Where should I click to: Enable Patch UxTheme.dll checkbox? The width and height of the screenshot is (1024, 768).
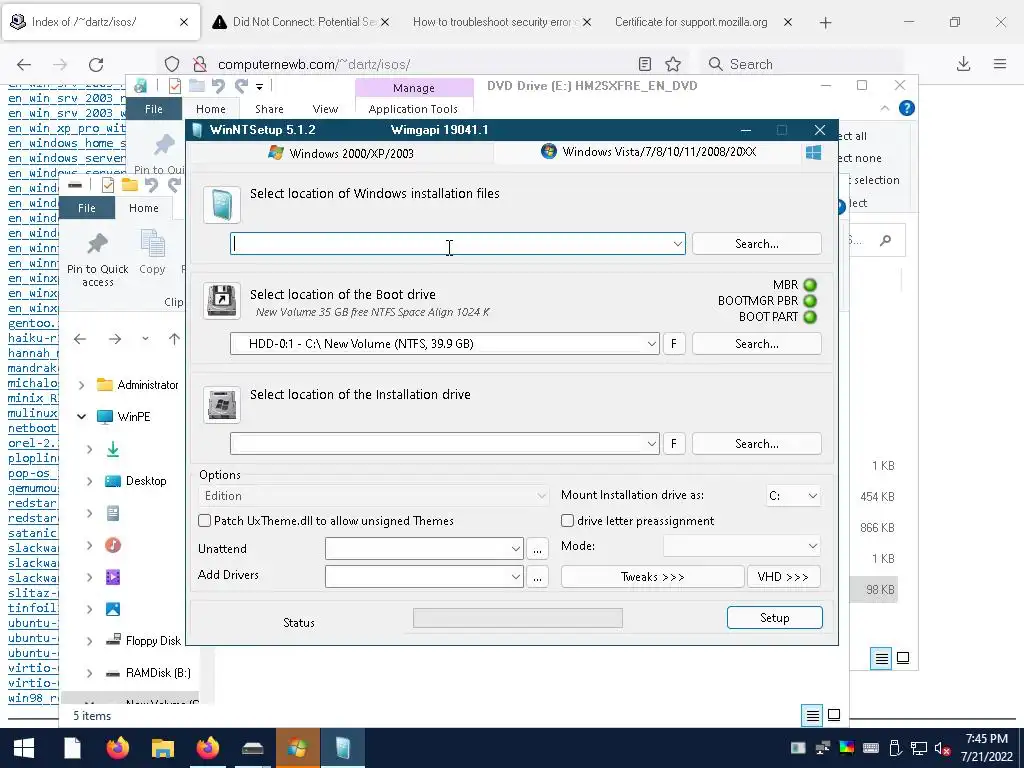204,520
